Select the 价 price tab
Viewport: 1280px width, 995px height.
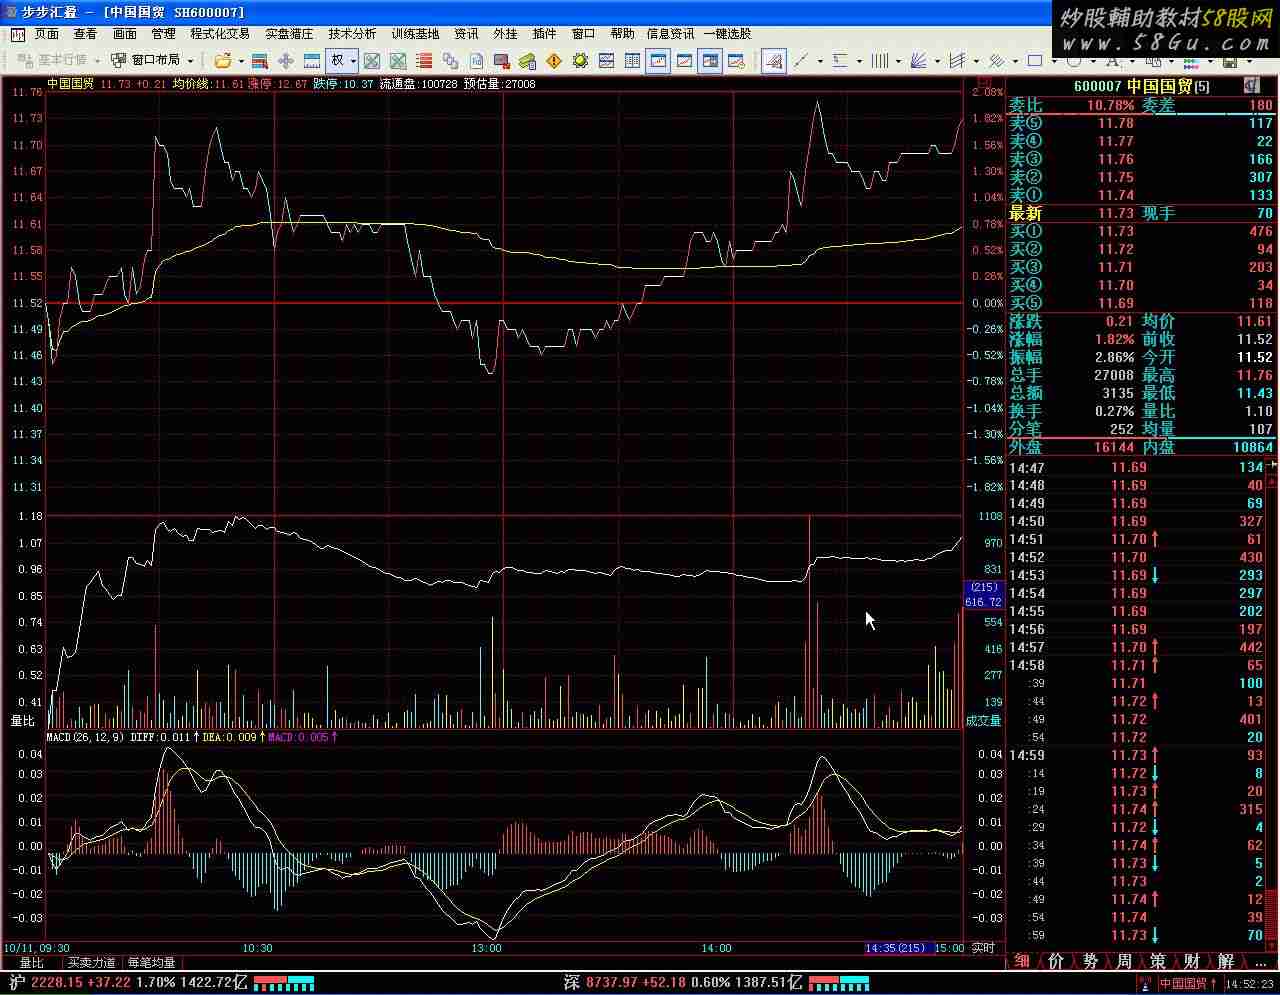click(x=1056, y=961)
